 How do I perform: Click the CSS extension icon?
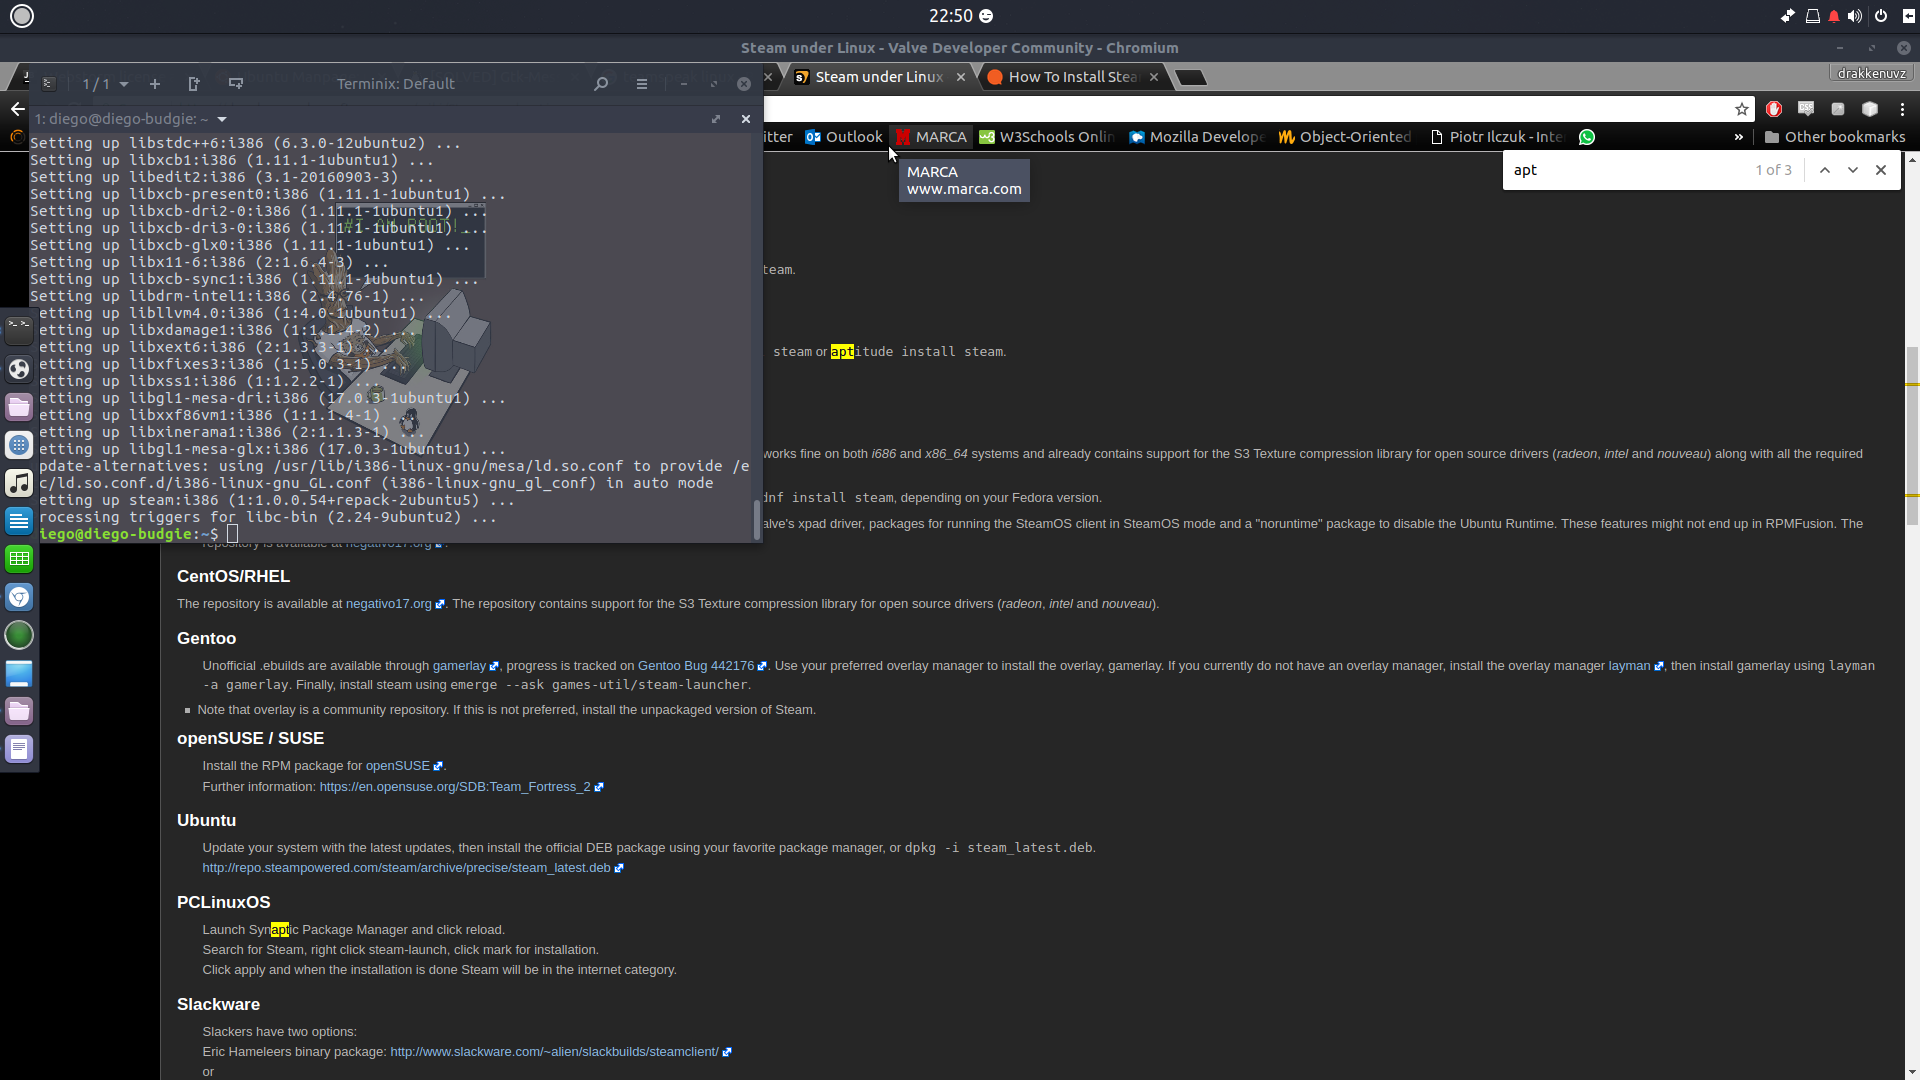coord(1806,109)
